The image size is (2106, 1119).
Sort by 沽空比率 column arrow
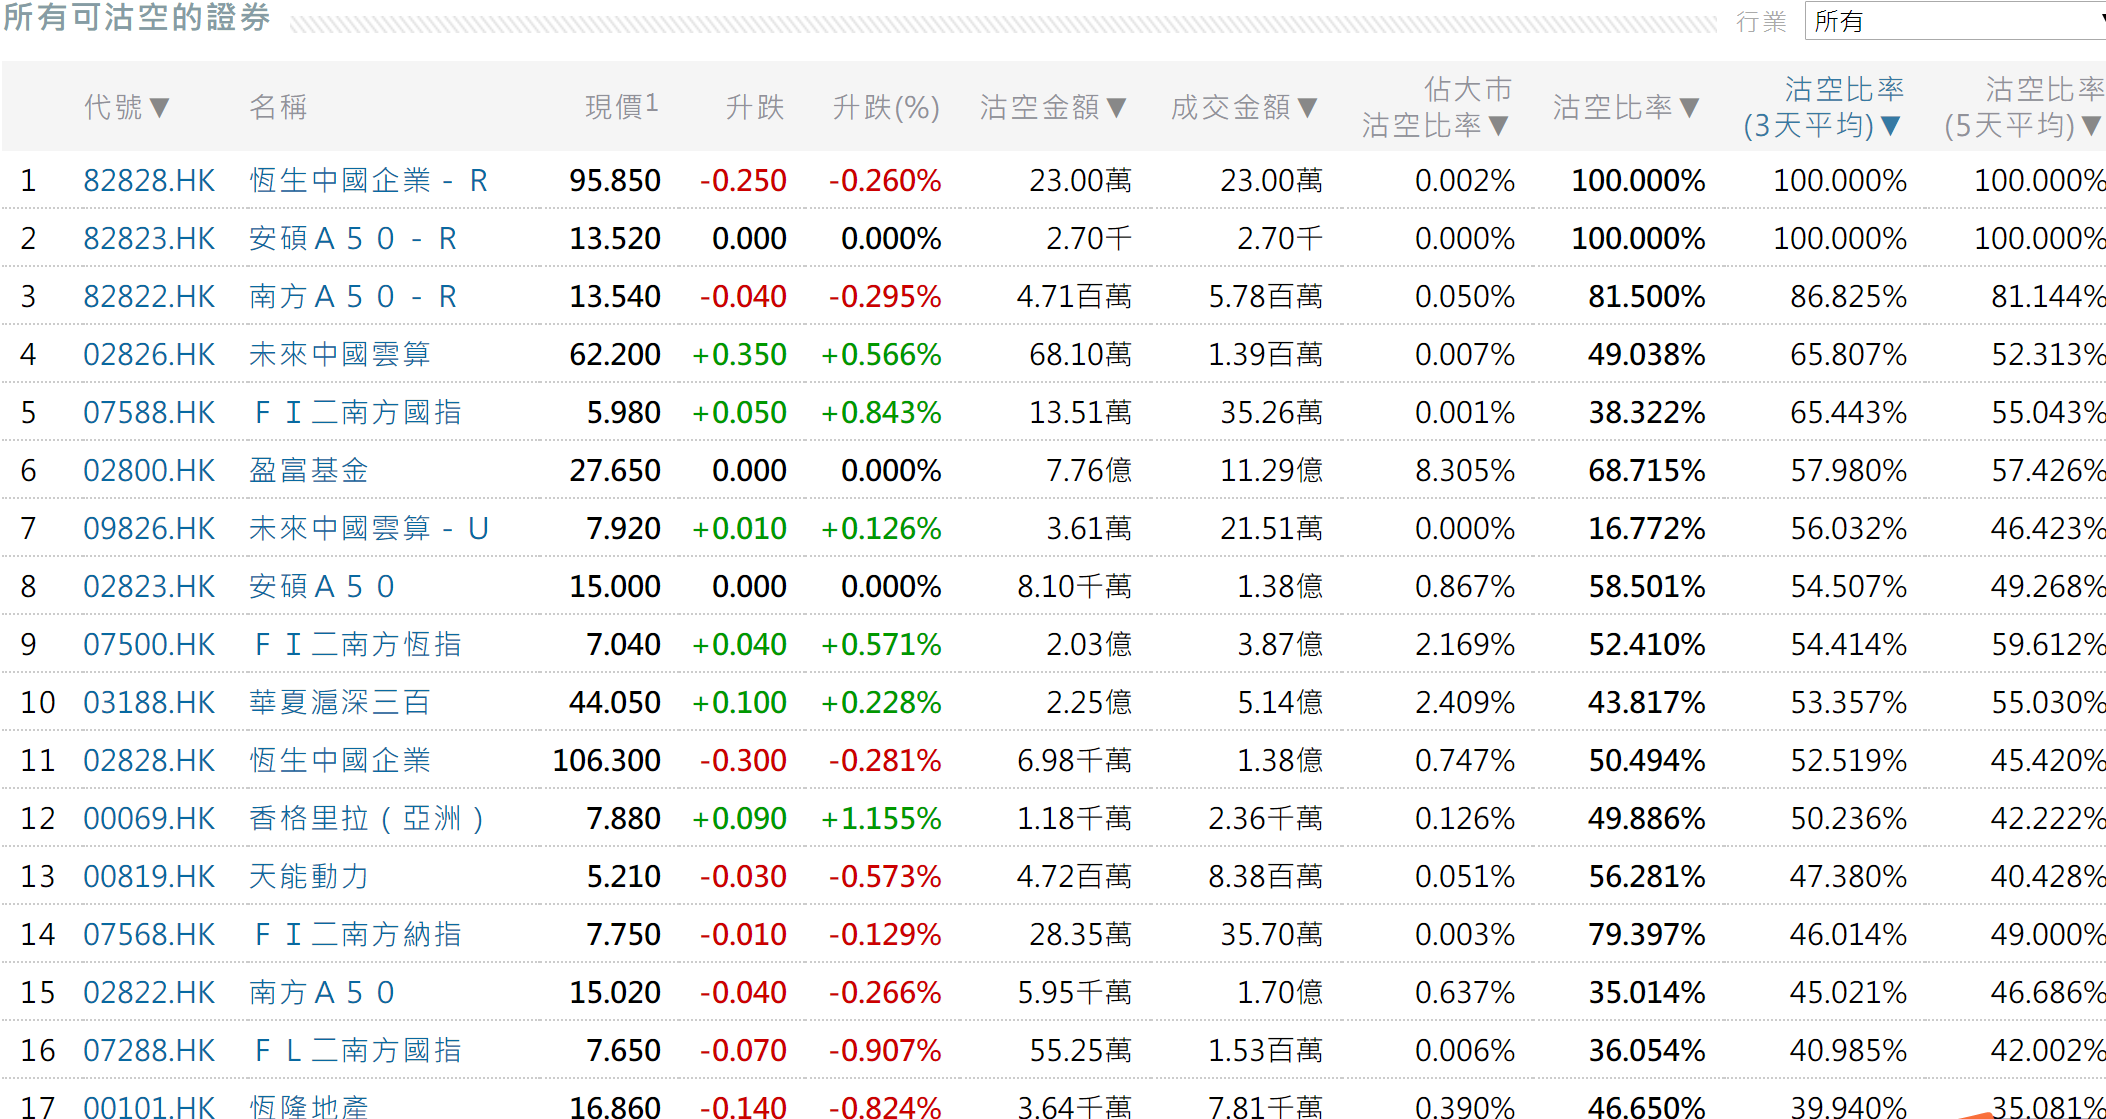coord(1690,107)
